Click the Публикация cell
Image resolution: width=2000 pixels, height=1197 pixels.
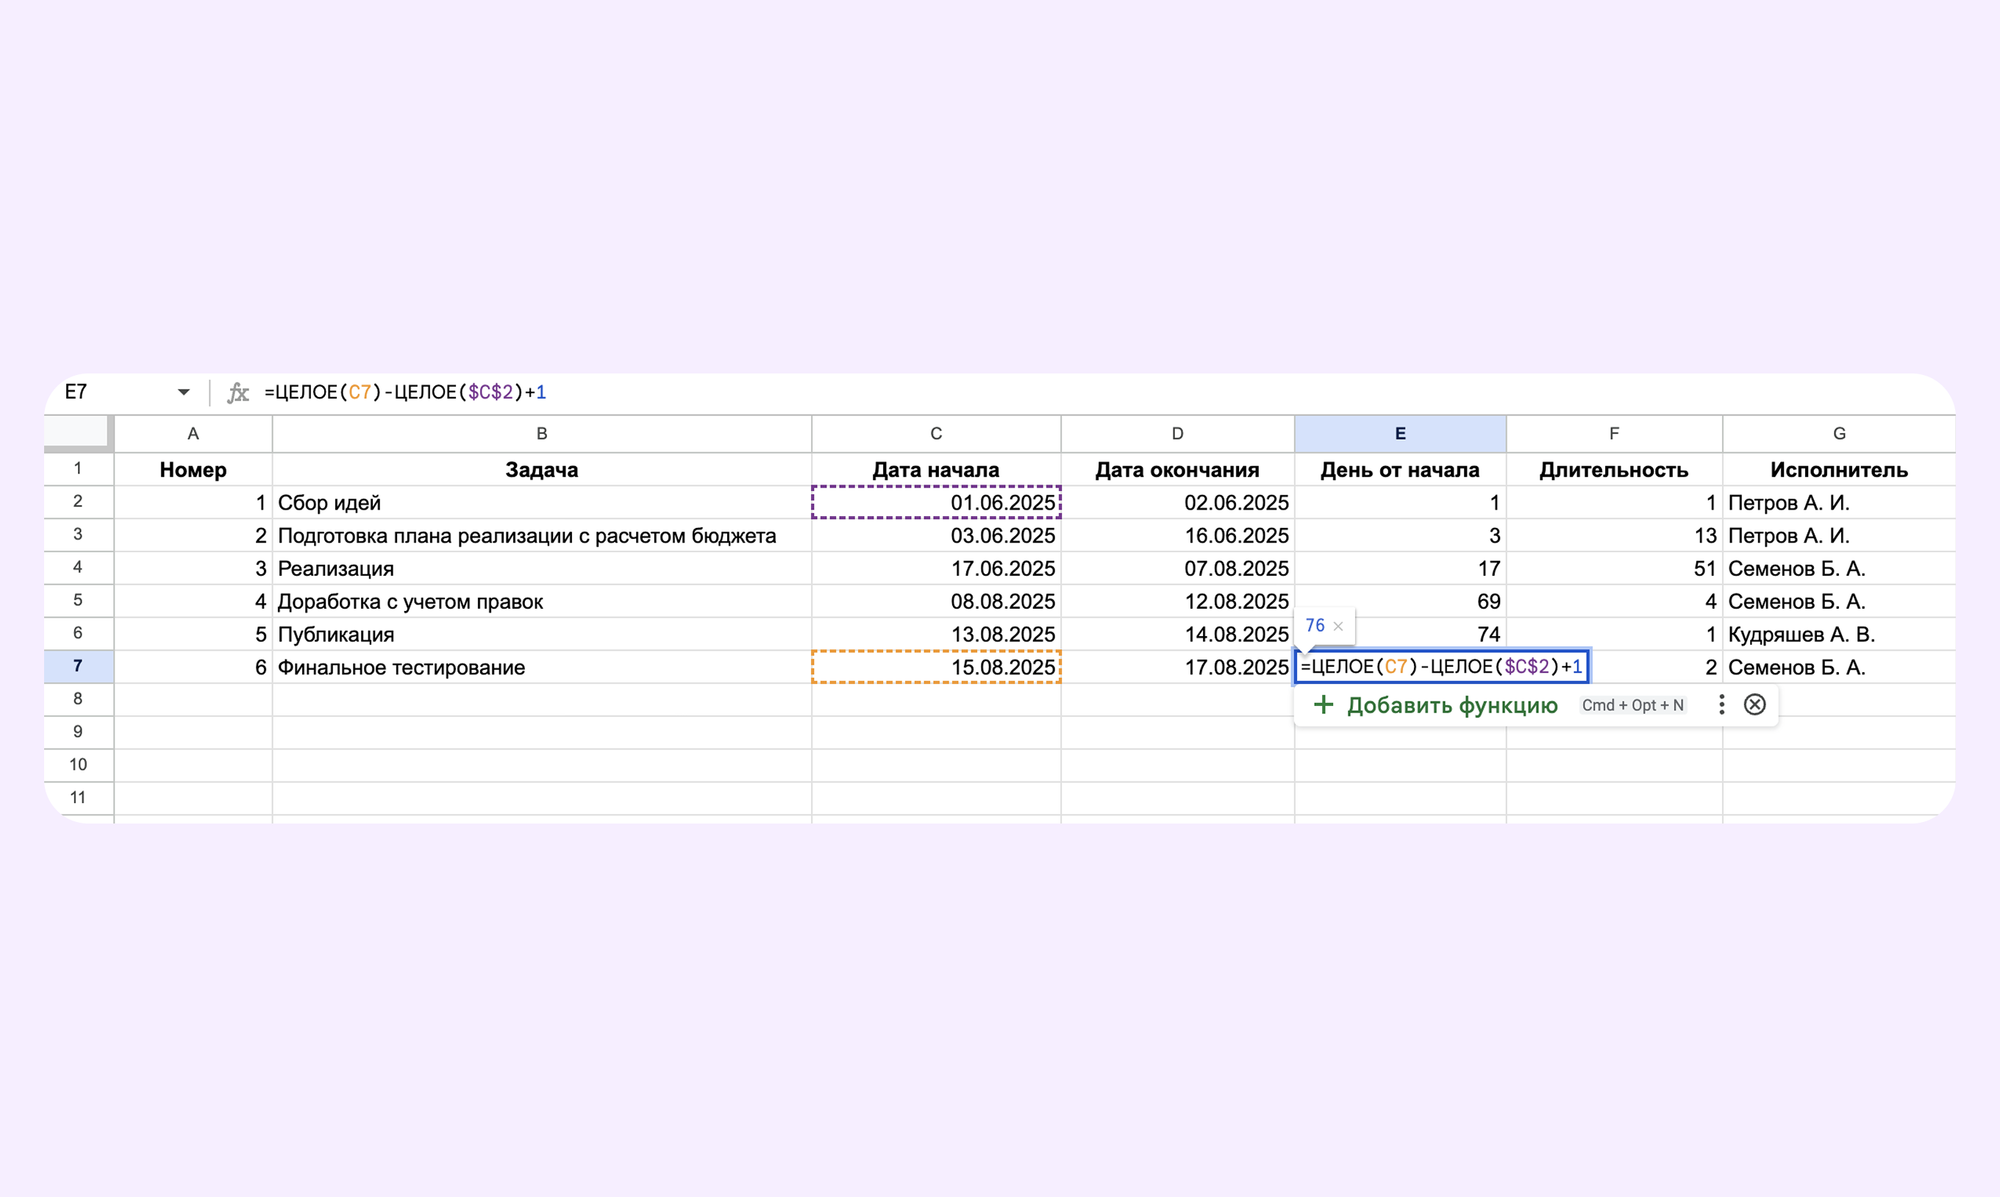tap(542, 635)
